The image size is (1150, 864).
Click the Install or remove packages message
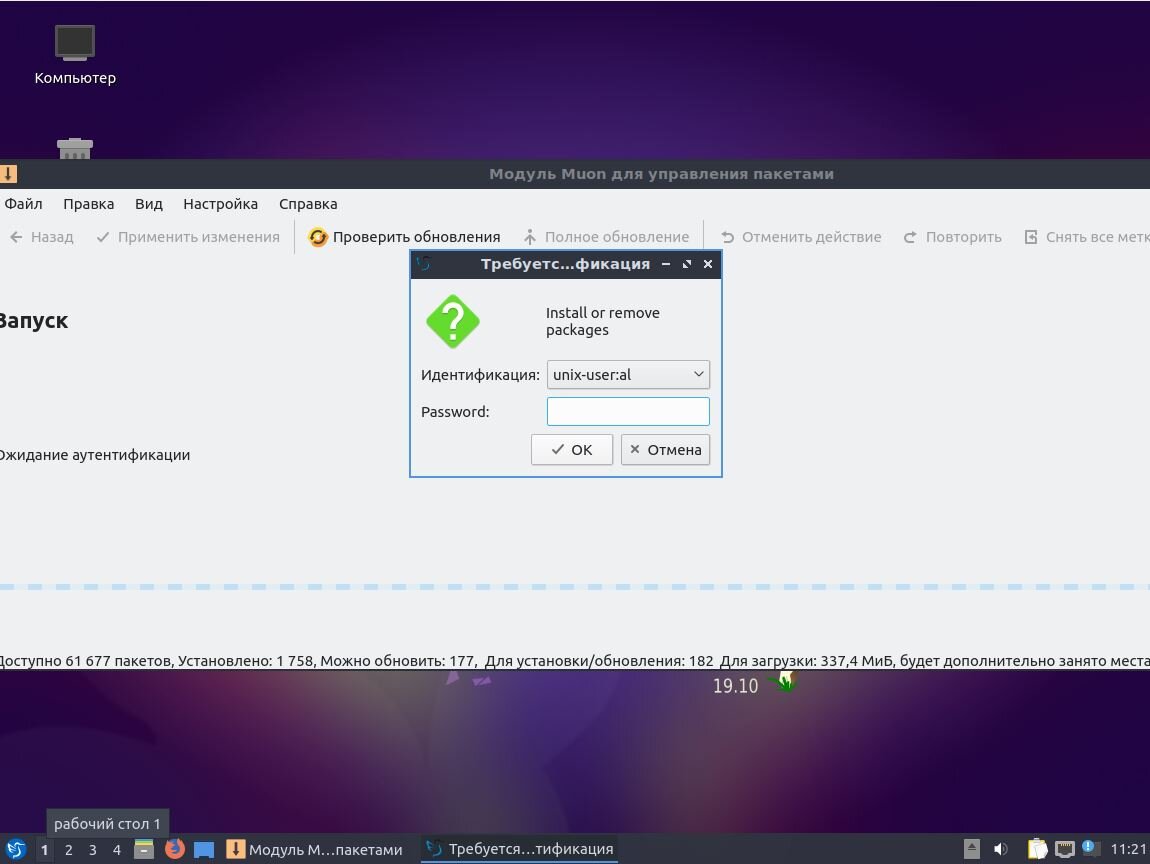603,321
